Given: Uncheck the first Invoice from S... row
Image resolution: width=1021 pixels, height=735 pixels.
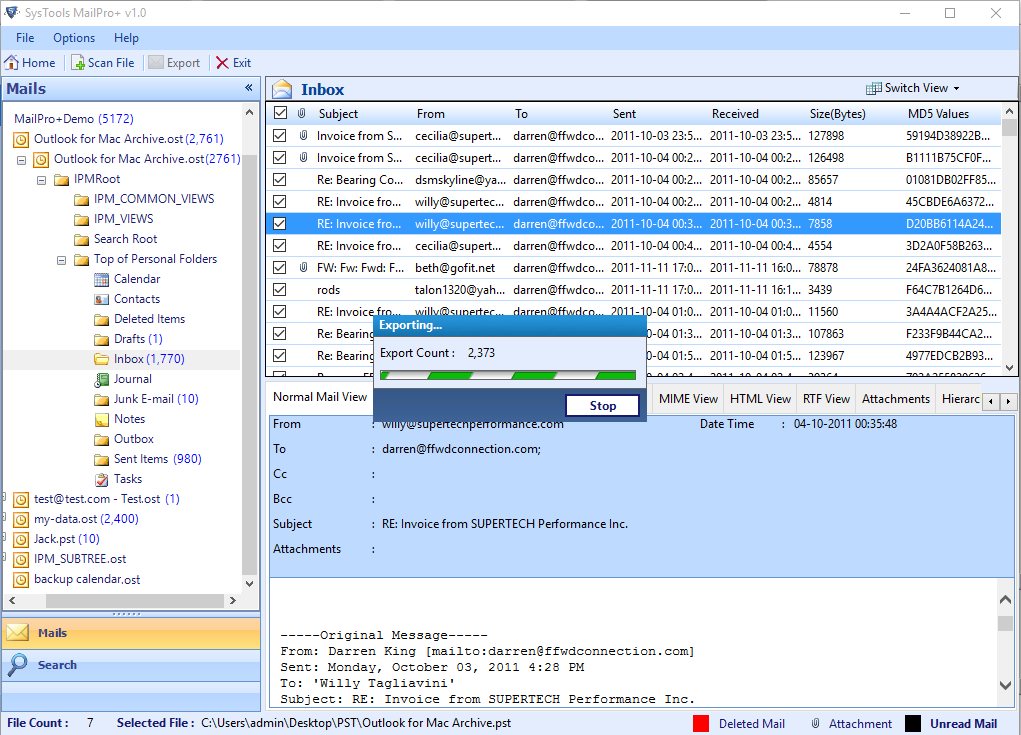Looking at the screenshot, I should (x=279, y=135).
